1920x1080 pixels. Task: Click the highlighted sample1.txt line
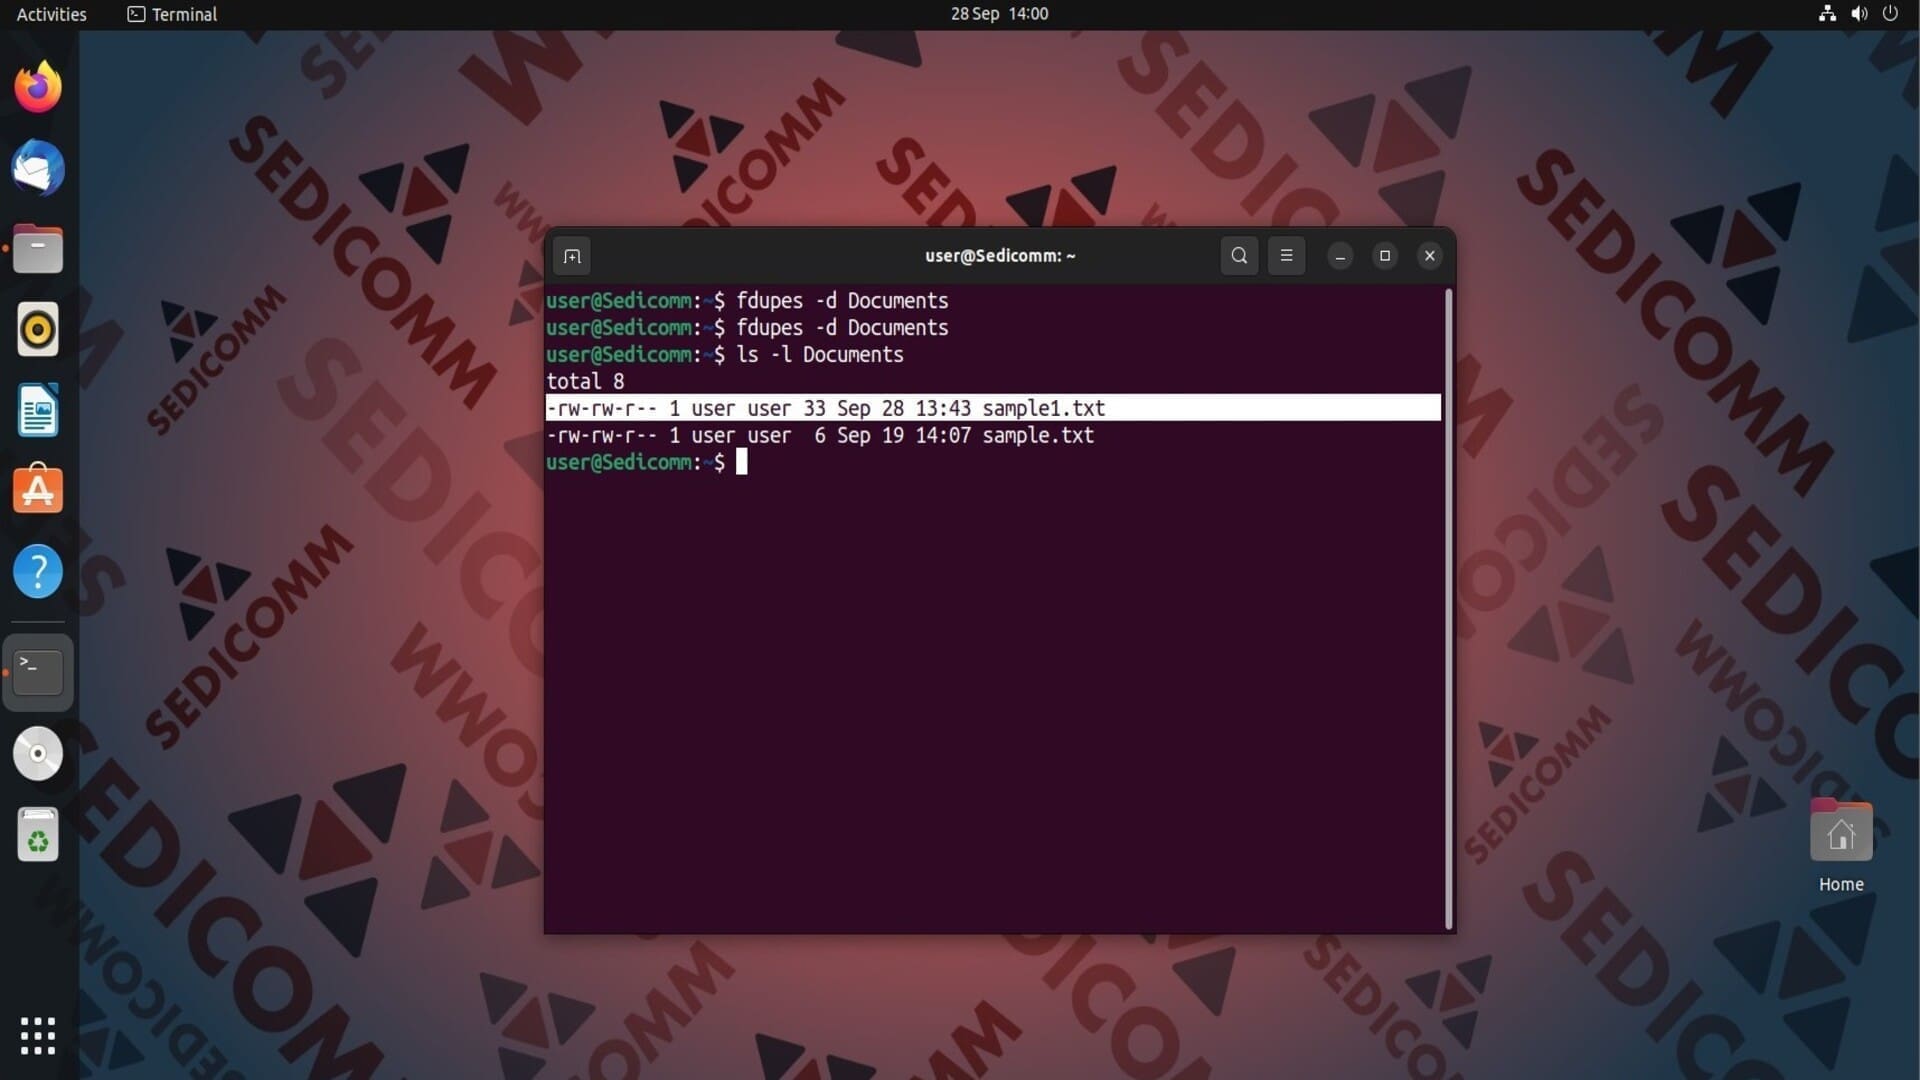(993, 408)
